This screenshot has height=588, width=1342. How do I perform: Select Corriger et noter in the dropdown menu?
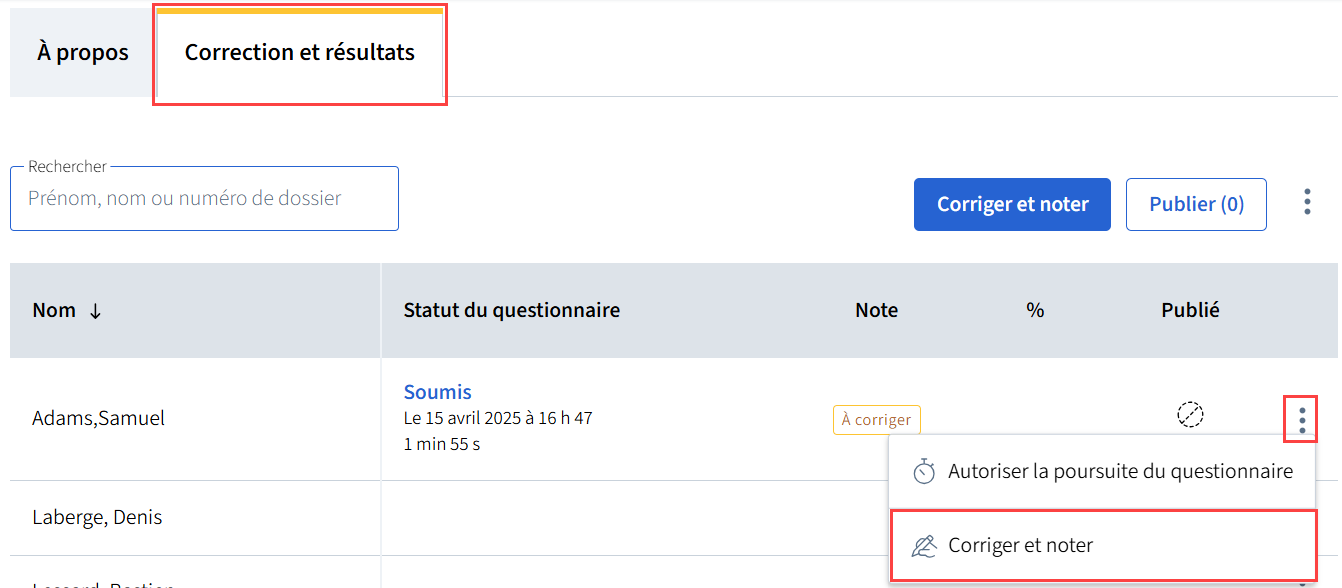tap(1020, 545)
